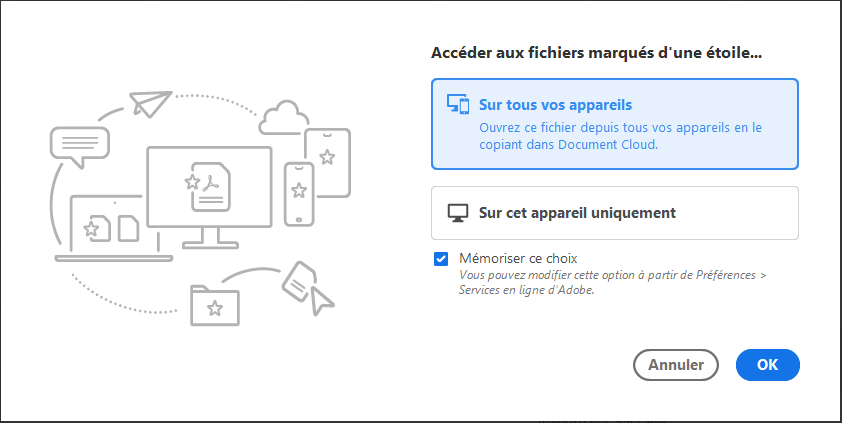The width and height of the screenshot is (842, 423).
Task: Click the multi-device icon beside Sur tous vos appareils
Action: coord(458,105)
